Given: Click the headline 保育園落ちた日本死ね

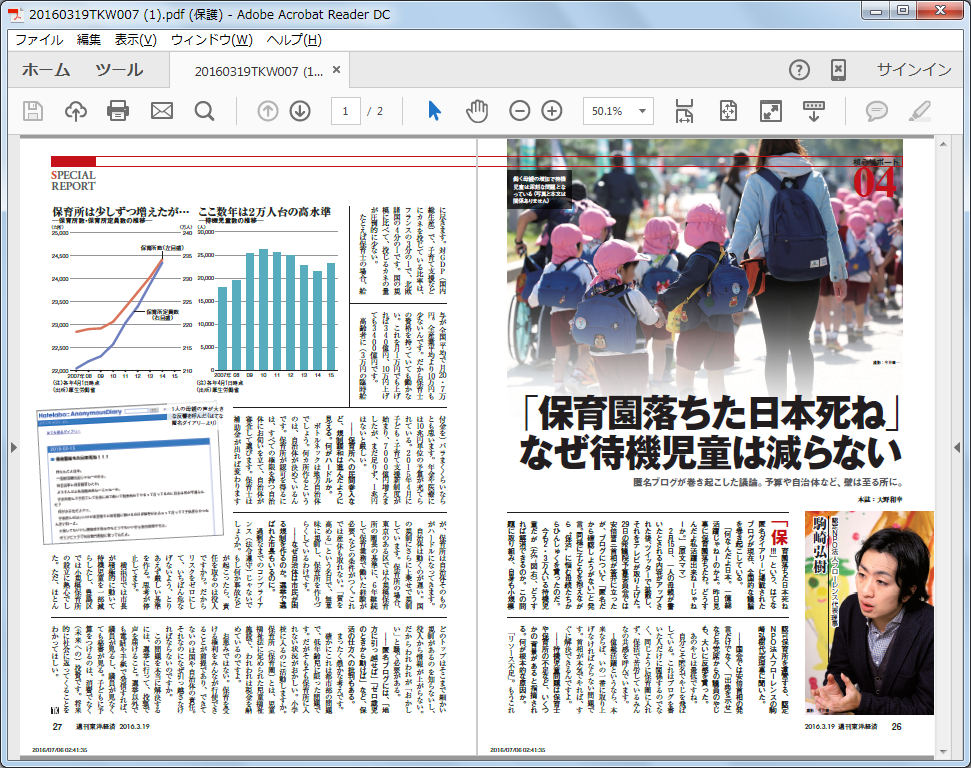Looking at the screenshot, I should click(x=711, y=414).
